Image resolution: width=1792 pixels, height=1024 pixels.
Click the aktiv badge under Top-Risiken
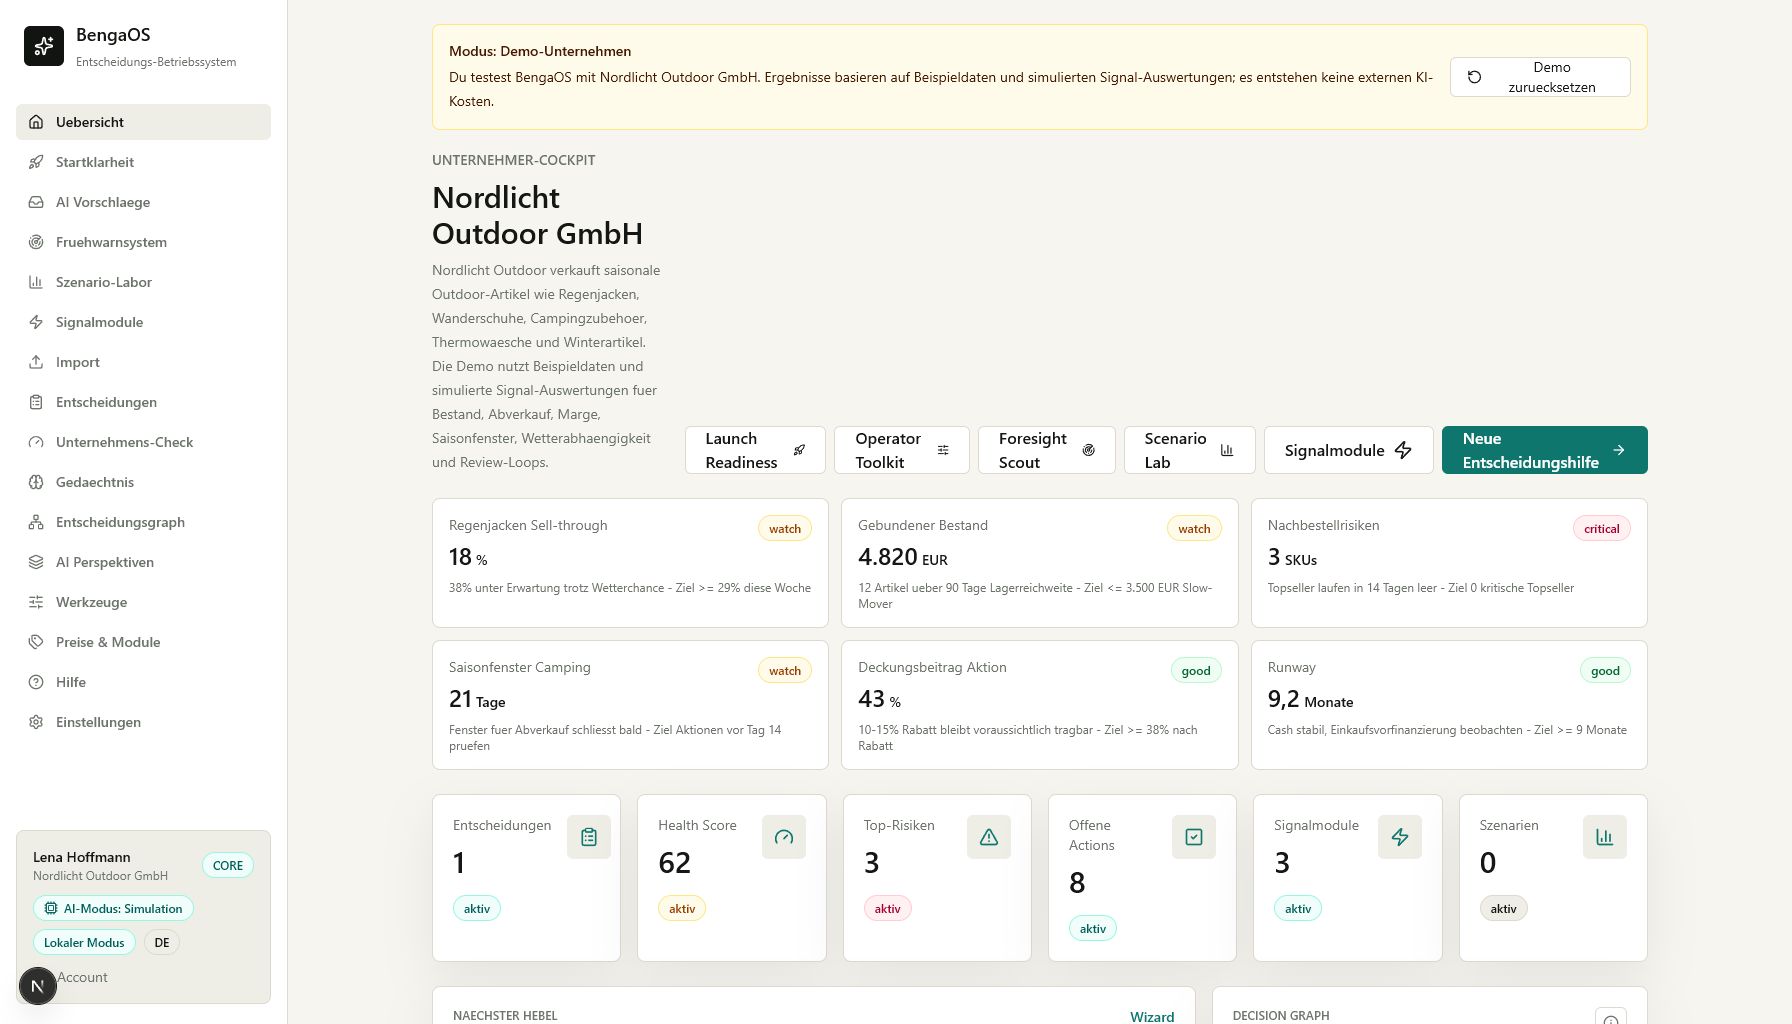tap(888, 909)
